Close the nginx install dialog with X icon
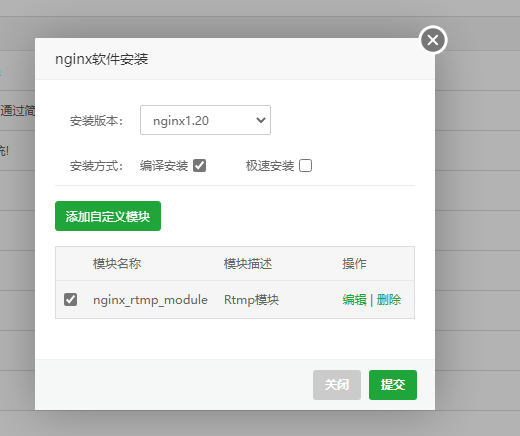Image resolution: width=520 pixels, height=436 pixels. pyautogui.click(x=433, y=40)
